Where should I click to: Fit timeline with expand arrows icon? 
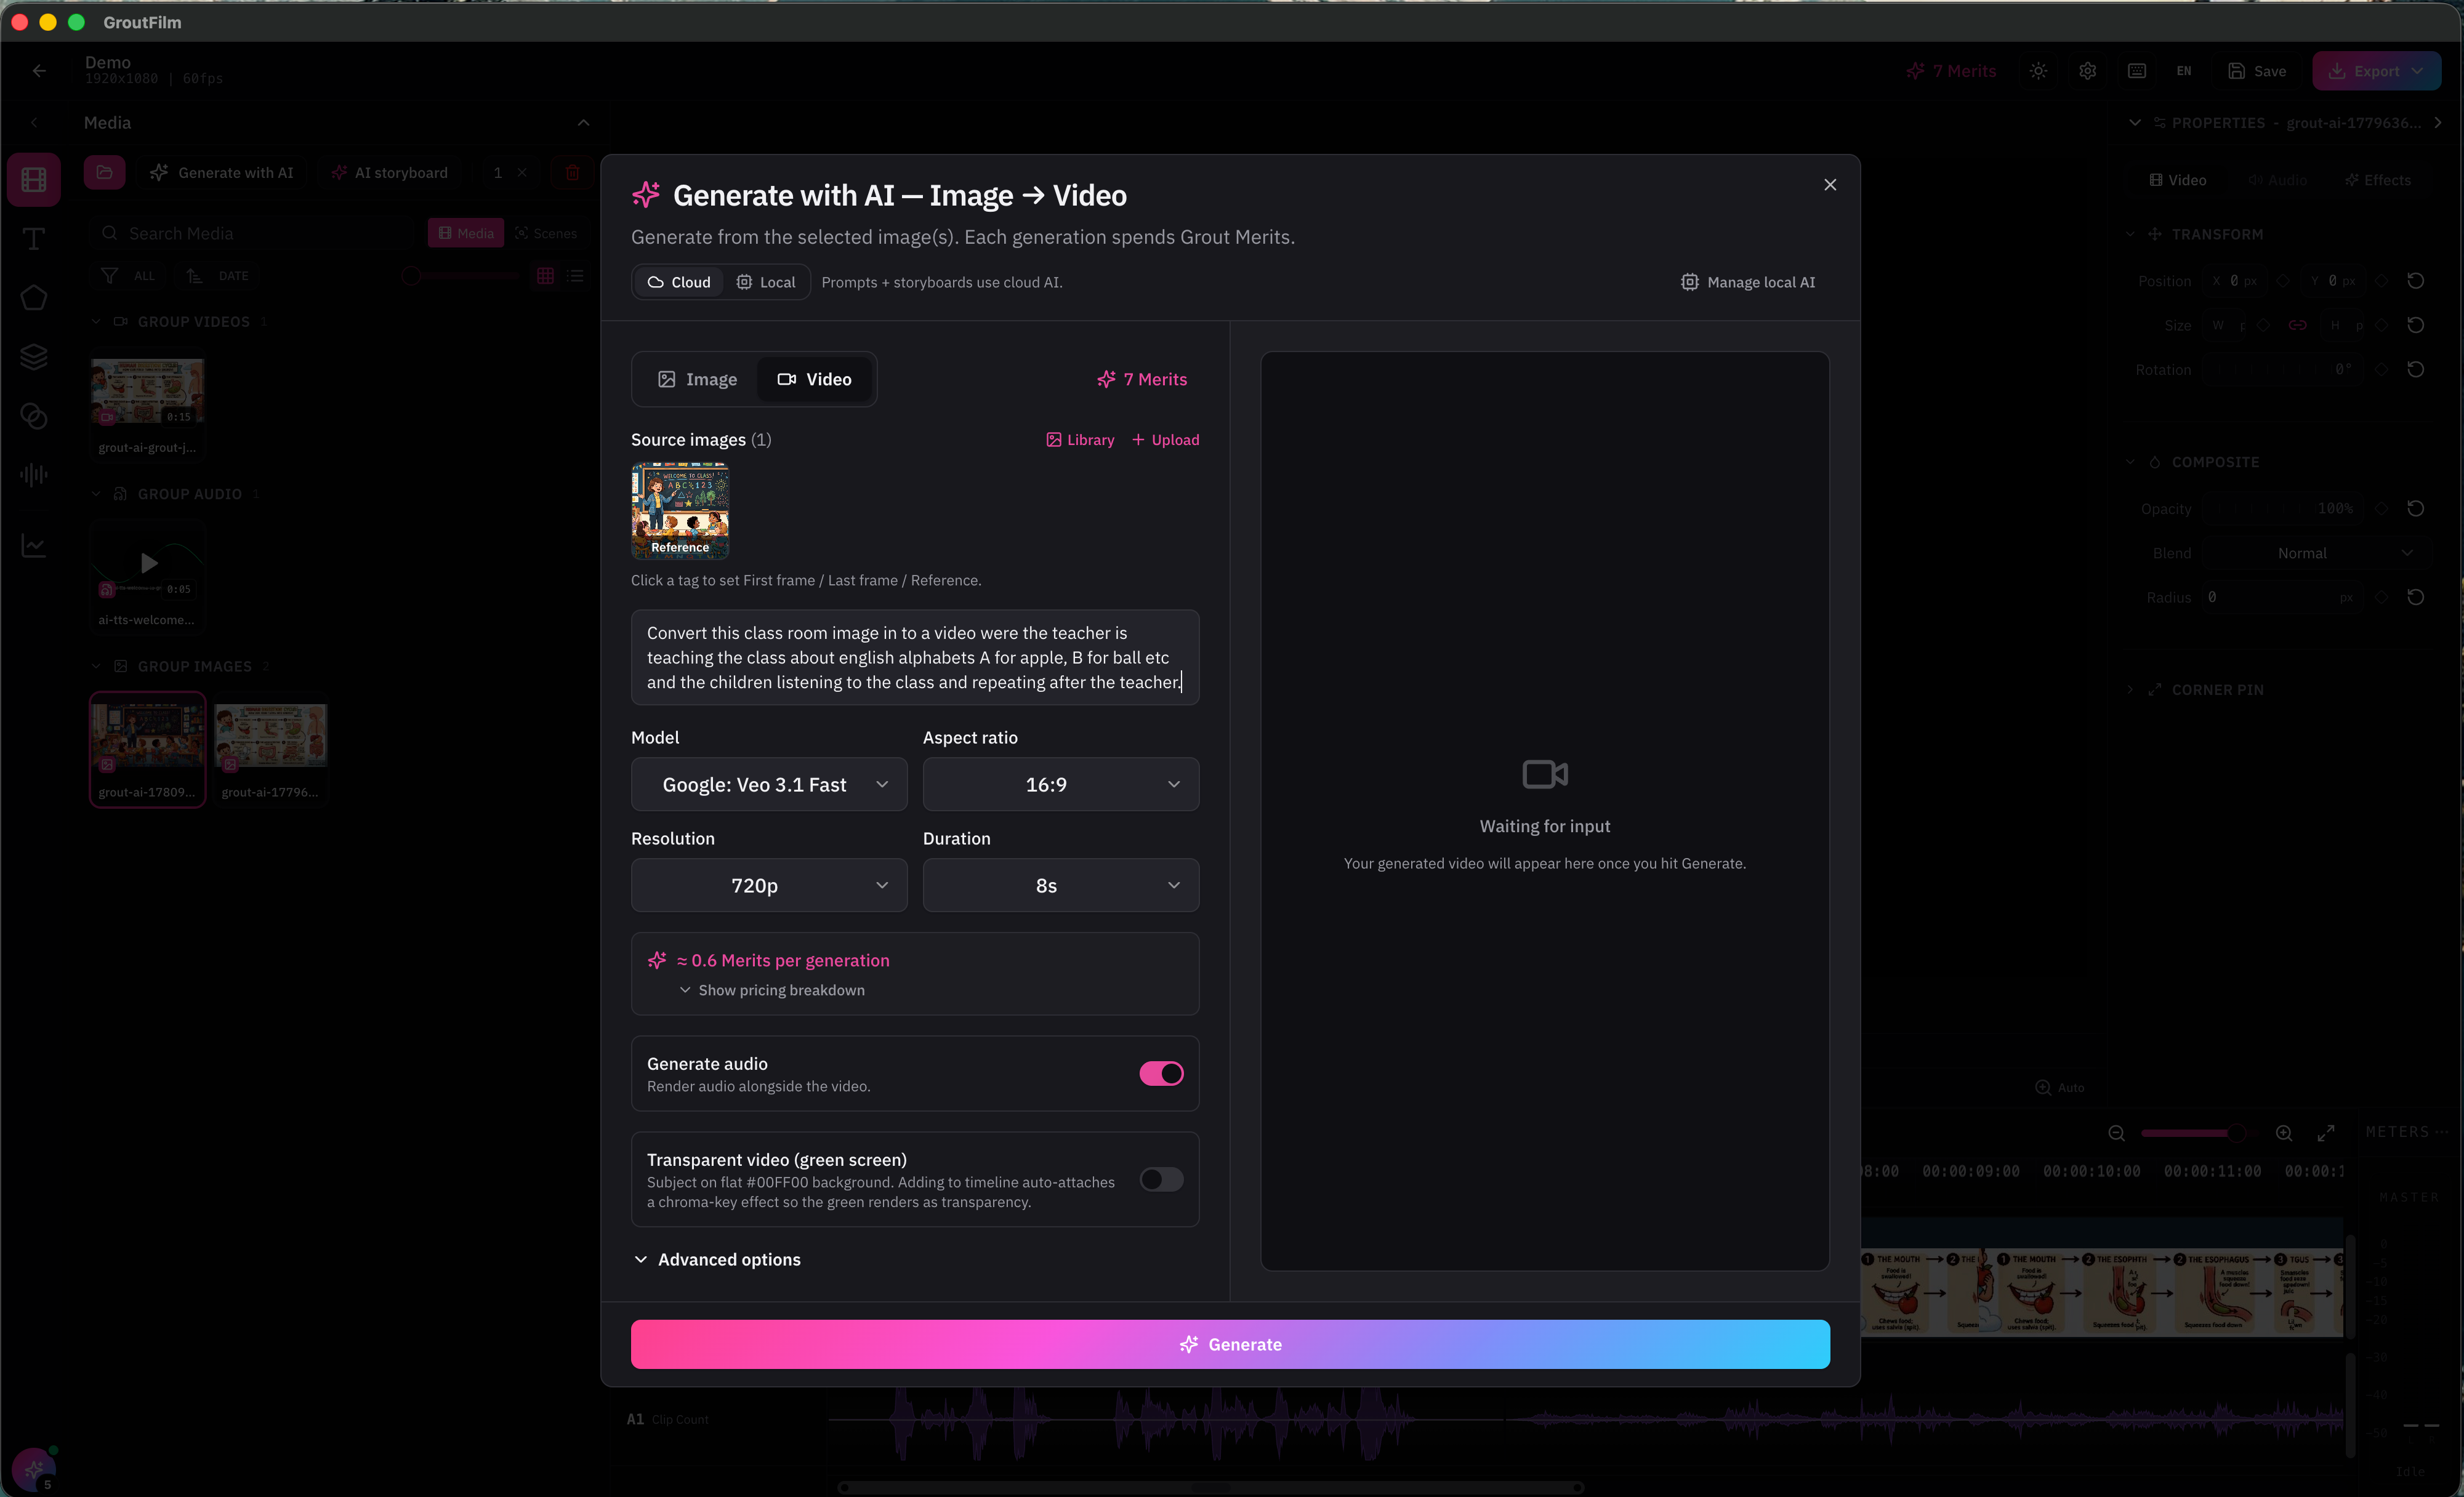(x=2326, y=1133)
